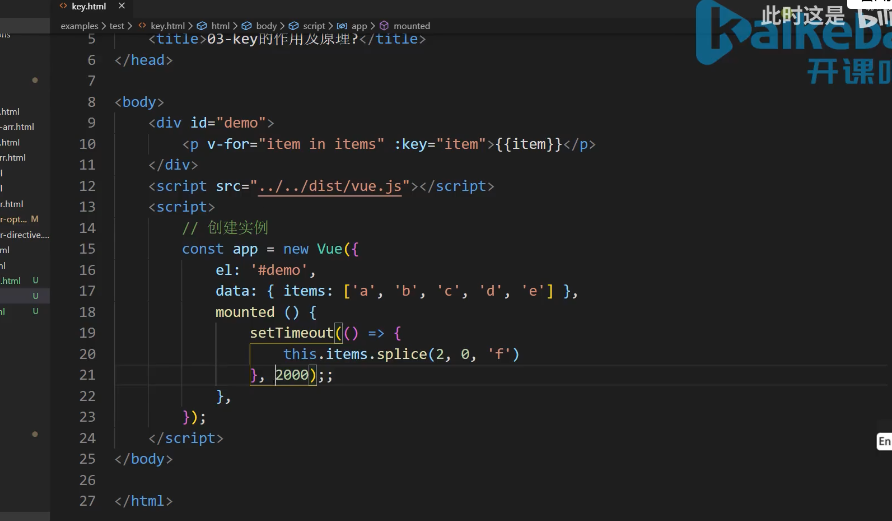
Task: Click the 'En' input method indicator
Action: click(x=885, y=441)
